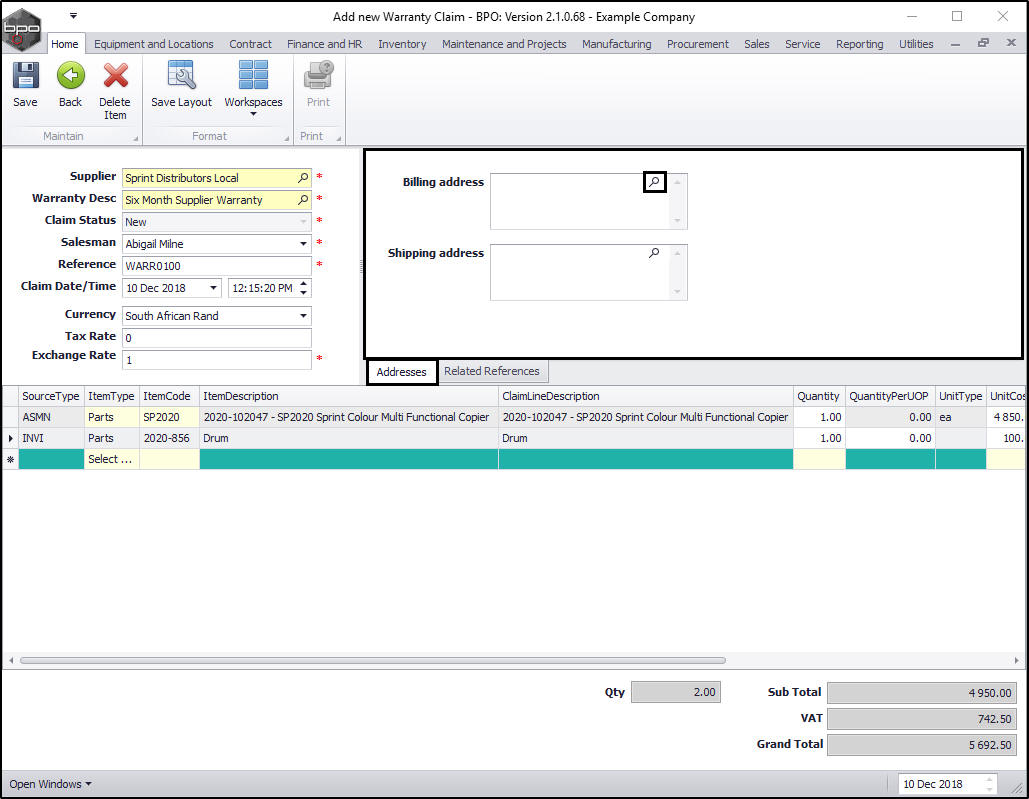Click the horizontal grid scrollbar

pos(373,661)
